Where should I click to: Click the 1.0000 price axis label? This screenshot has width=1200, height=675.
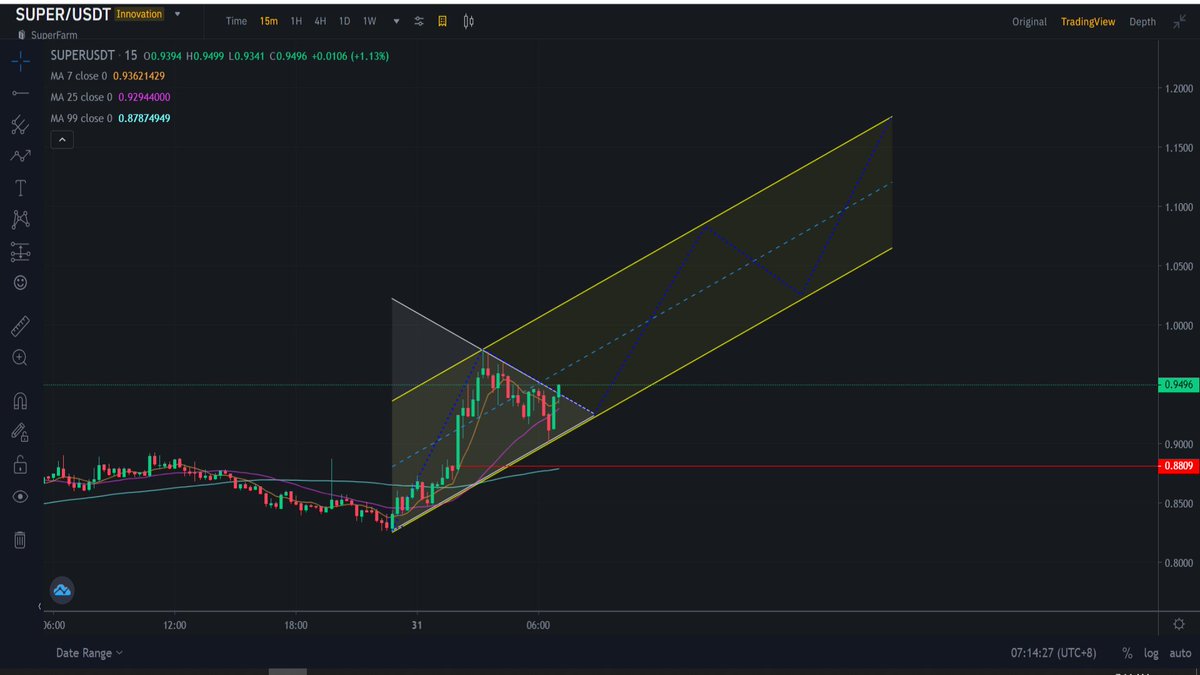click(1179, 326)
